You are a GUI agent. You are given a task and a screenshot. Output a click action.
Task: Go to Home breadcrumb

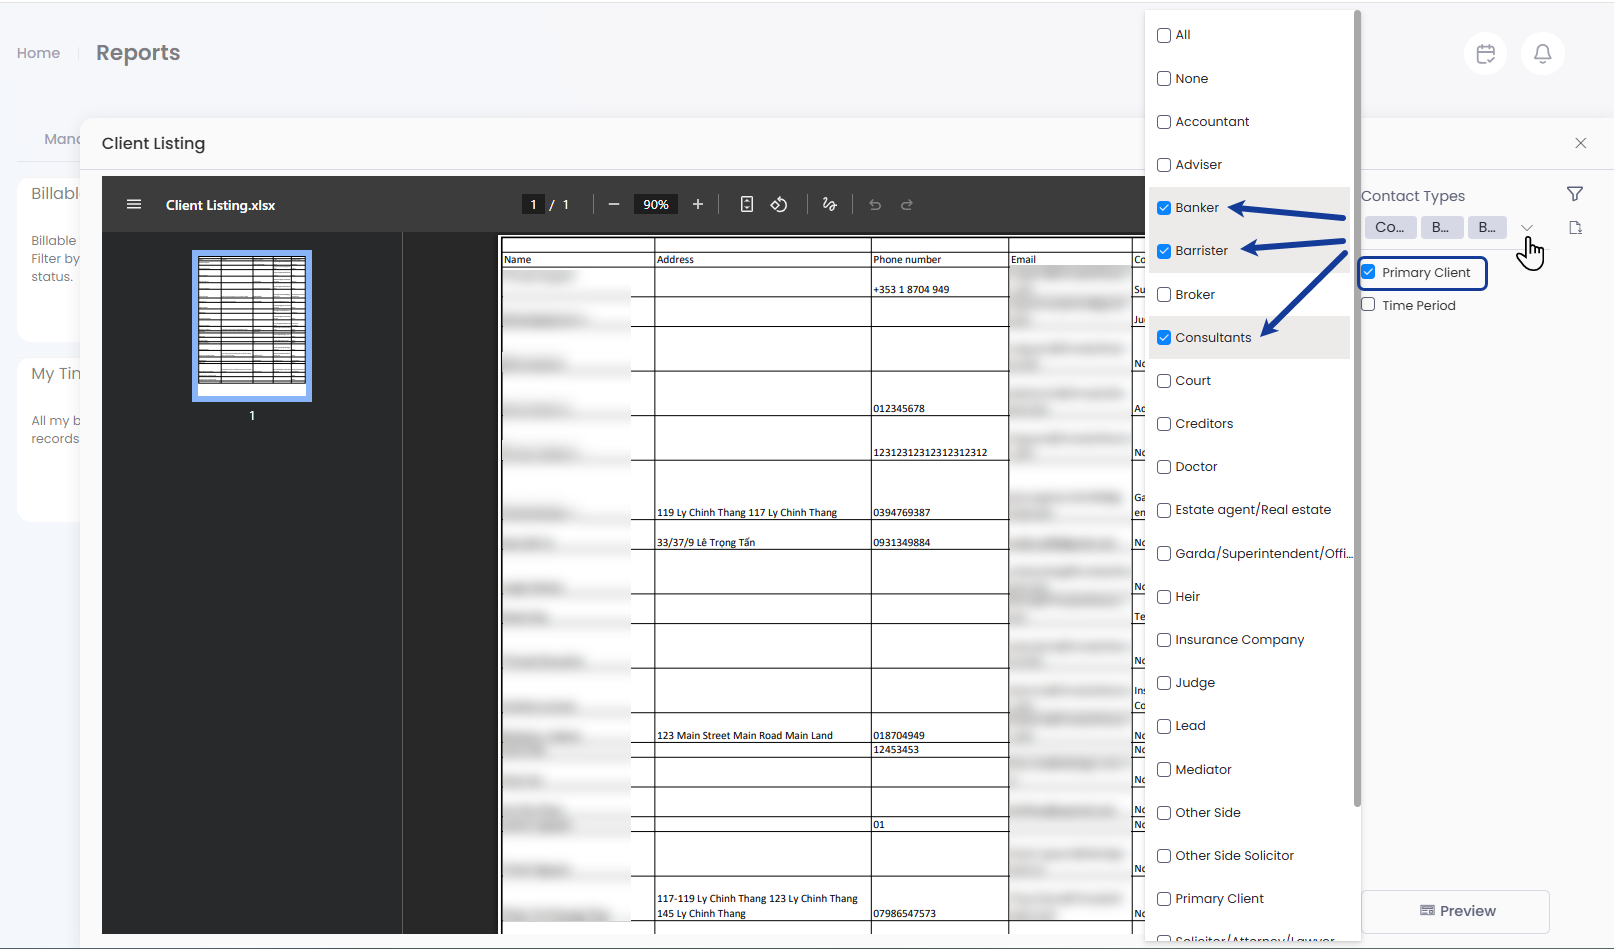tap(38, 53)
